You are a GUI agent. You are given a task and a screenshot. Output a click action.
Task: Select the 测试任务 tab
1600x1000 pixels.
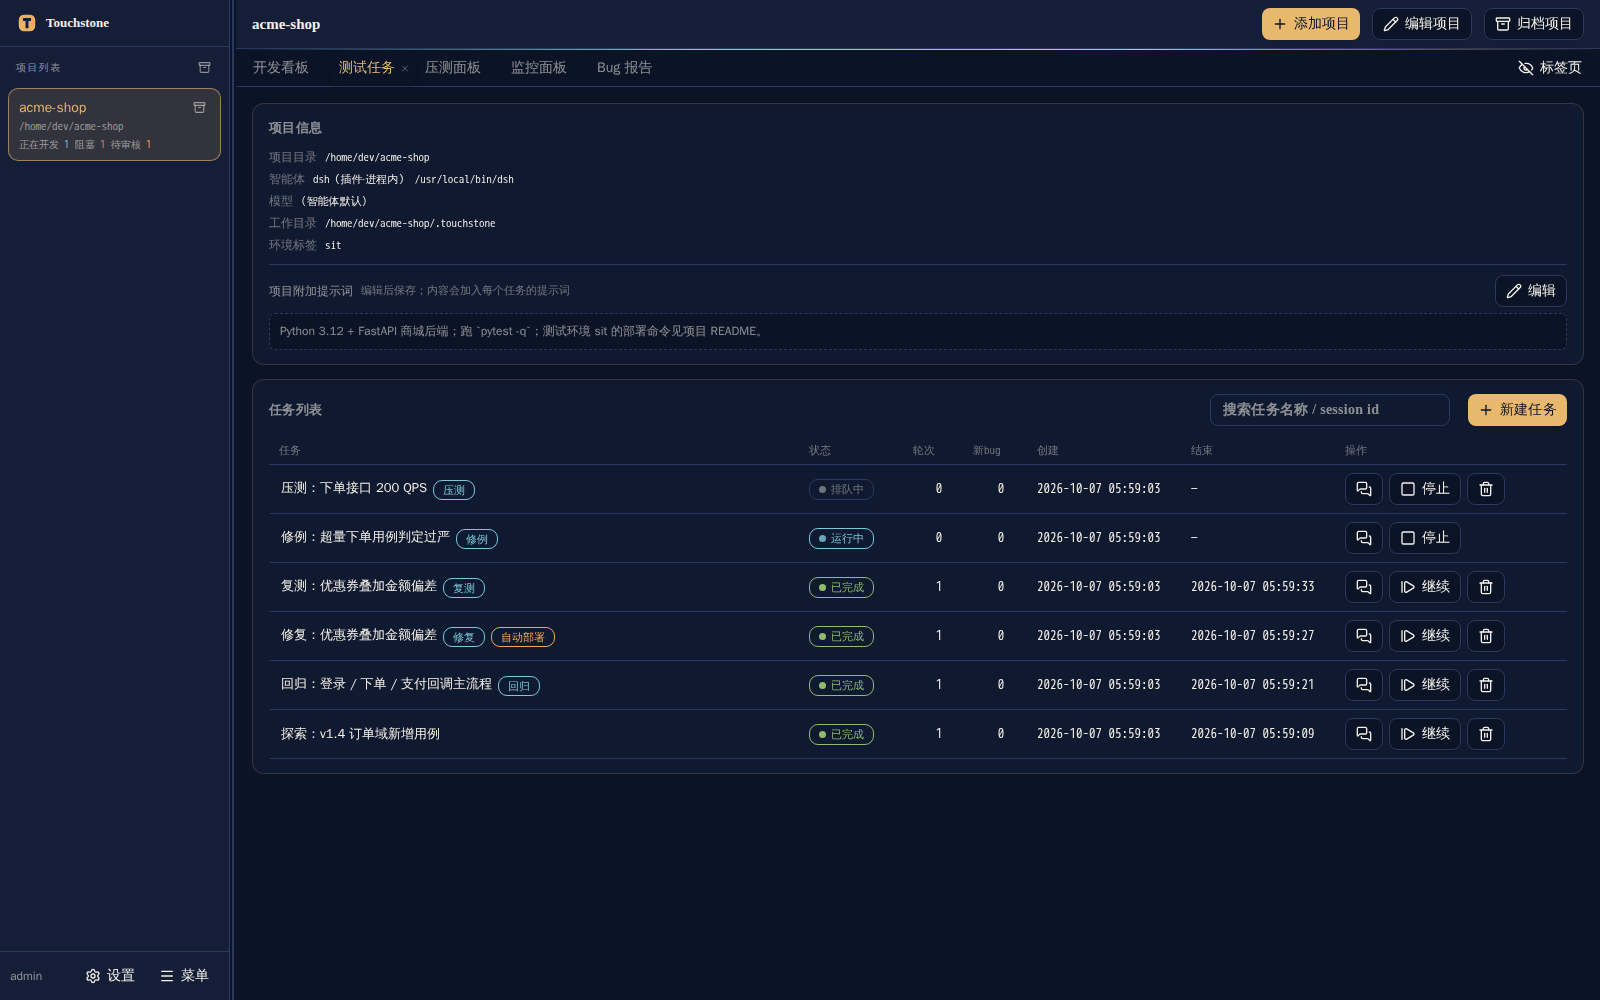coord(366,68)
